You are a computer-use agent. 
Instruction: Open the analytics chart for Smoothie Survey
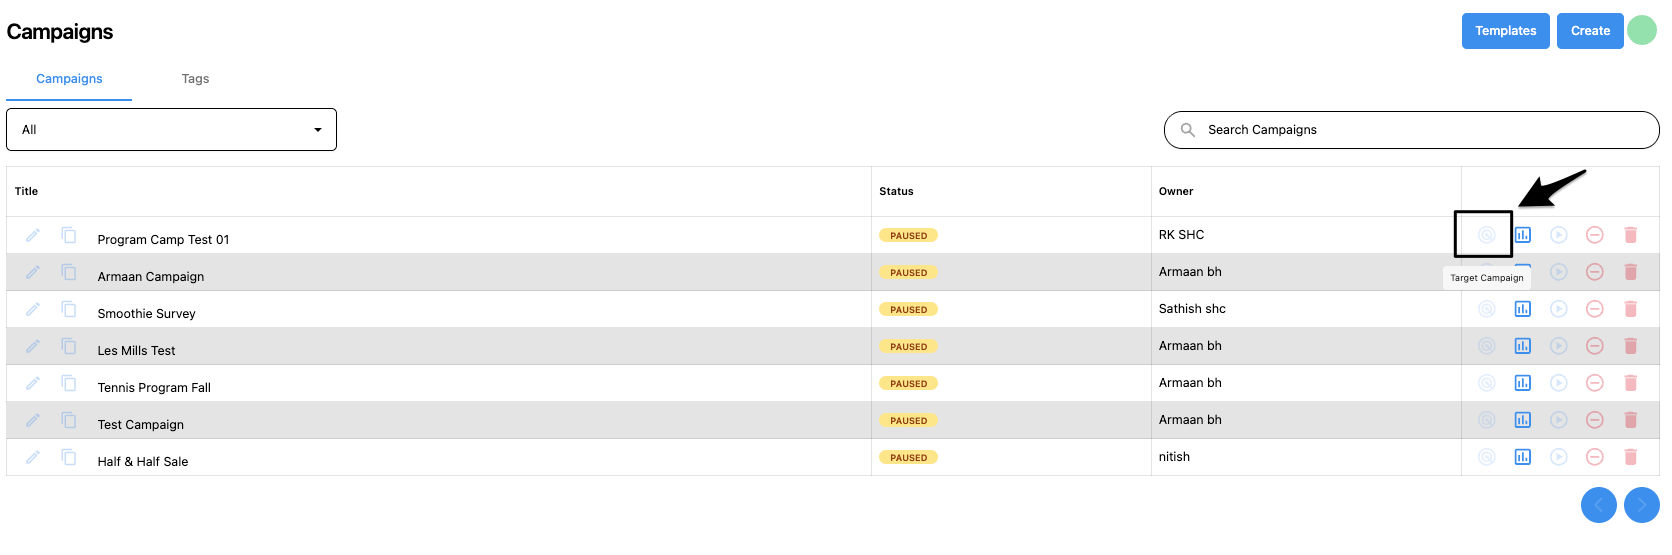click(x=1522, y=309)
